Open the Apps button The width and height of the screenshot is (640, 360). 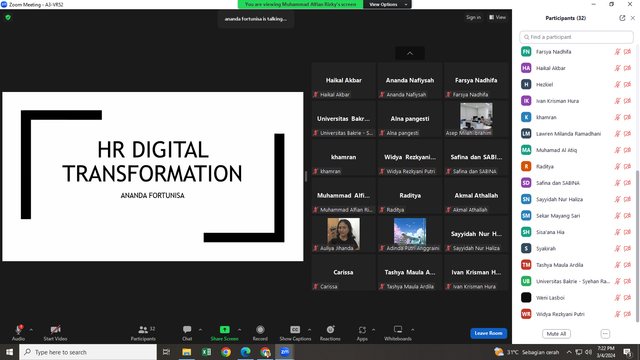coord(362,333)
